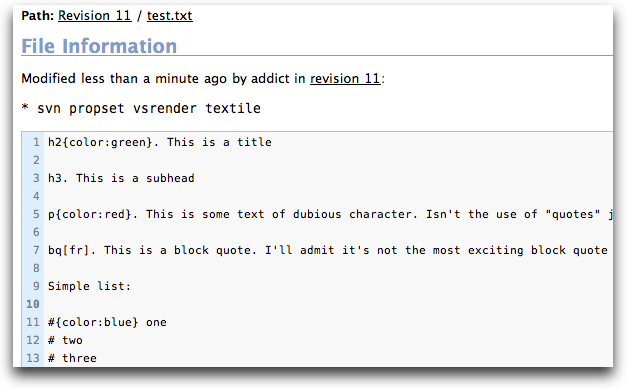Screen dimensions: 627x389
Task: Follow the revision 11 link in modified line
Action: (345, 78)
